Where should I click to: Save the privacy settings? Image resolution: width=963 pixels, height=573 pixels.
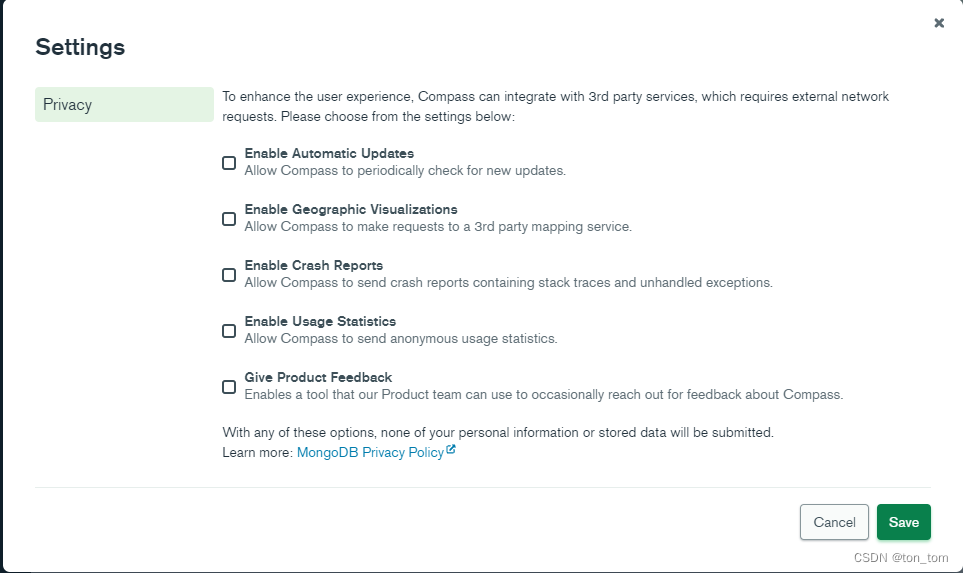[x=903, y=522]
